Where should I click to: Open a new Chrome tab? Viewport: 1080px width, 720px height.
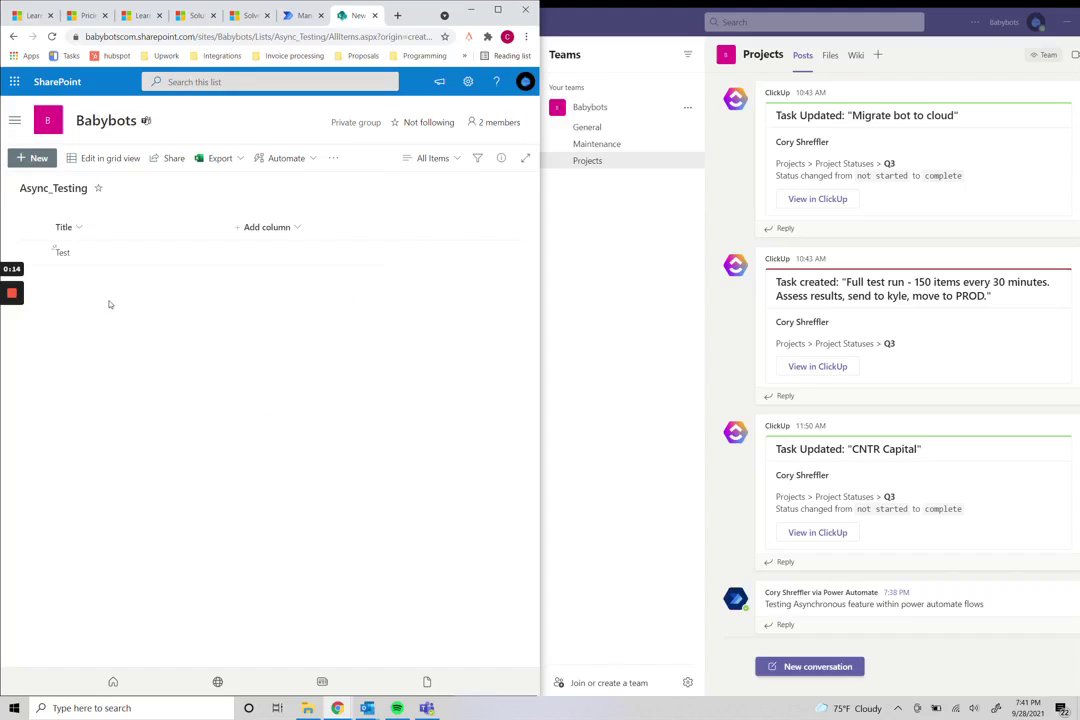tap(397, 15)
